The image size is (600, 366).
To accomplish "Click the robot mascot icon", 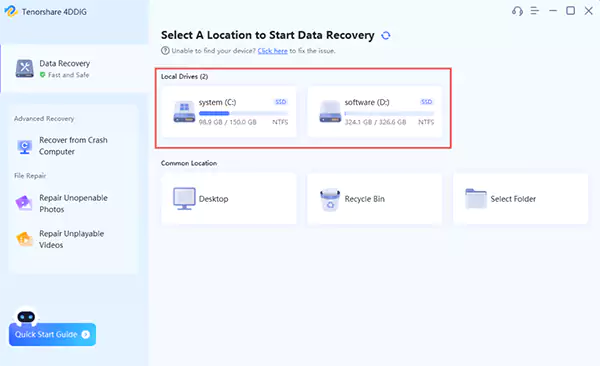I will point(26,317).
